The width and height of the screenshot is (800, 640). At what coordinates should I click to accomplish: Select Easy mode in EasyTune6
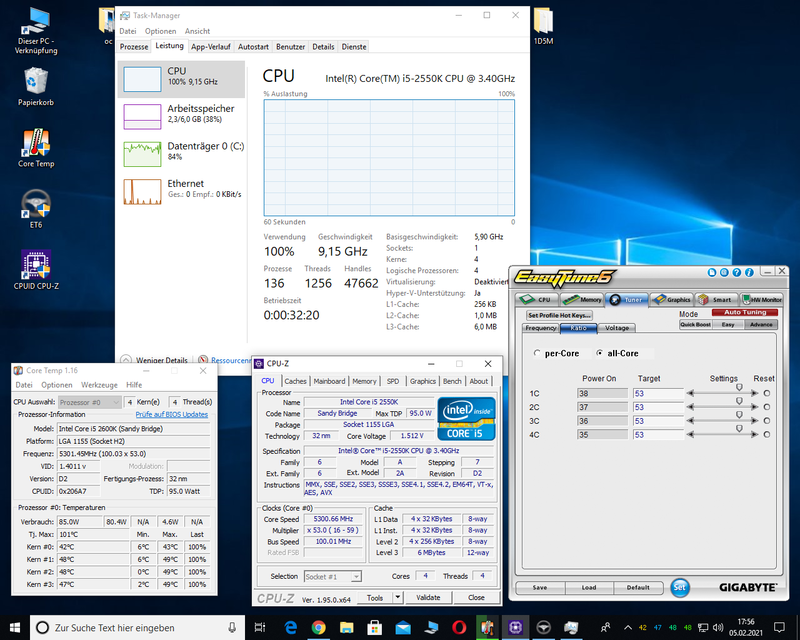[x=728, y=325]
